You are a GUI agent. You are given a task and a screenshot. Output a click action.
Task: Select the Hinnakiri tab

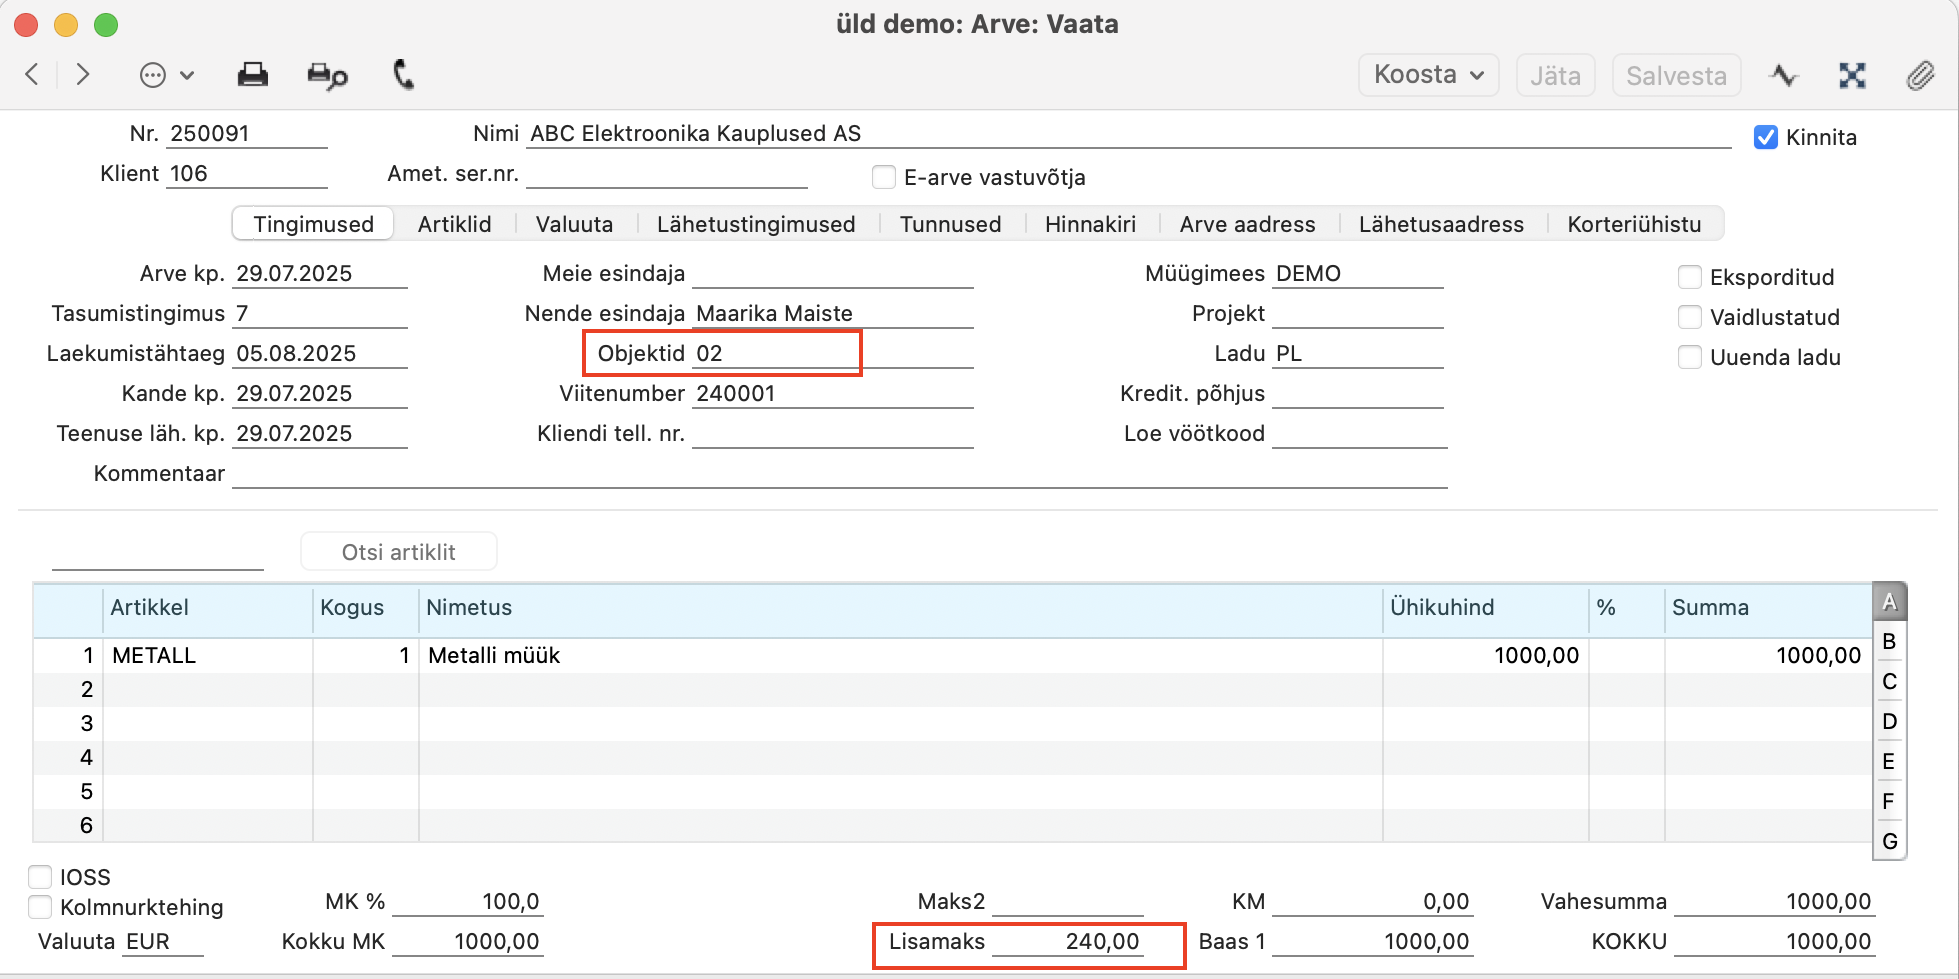click(x=1090, y=224)
